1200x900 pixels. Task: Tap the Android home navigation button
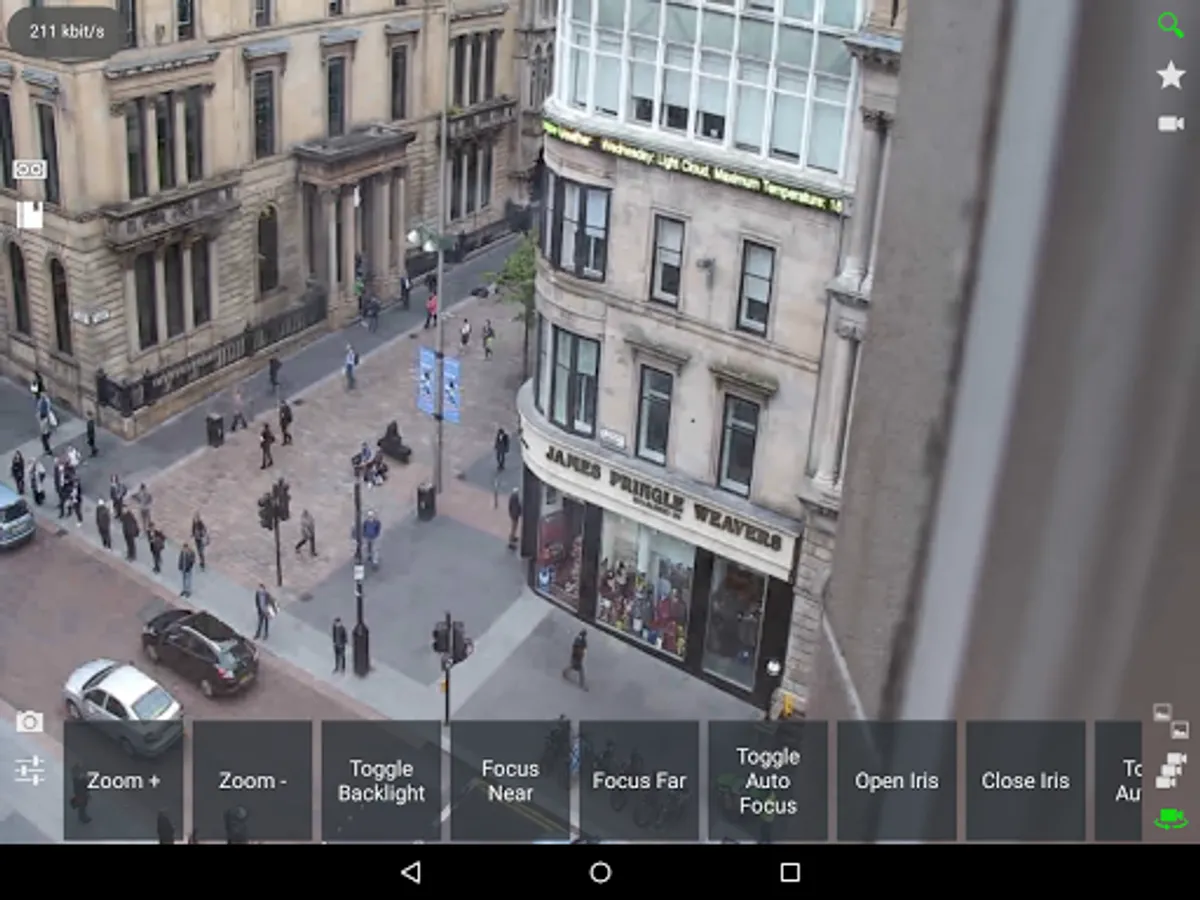pyautogui.click(x=600, y=872)
